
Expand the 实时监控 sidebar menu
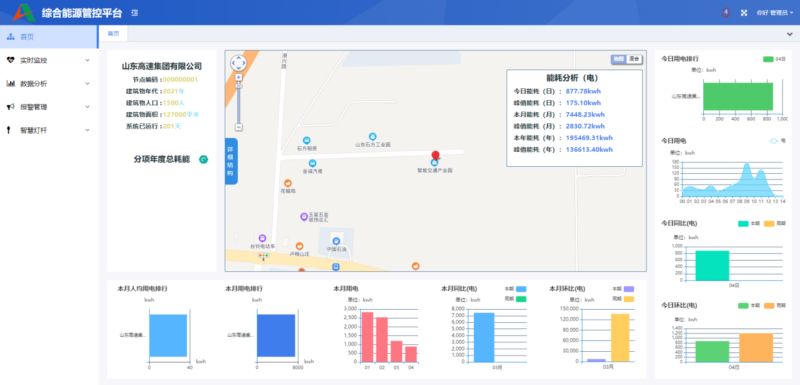click(49, 60)
